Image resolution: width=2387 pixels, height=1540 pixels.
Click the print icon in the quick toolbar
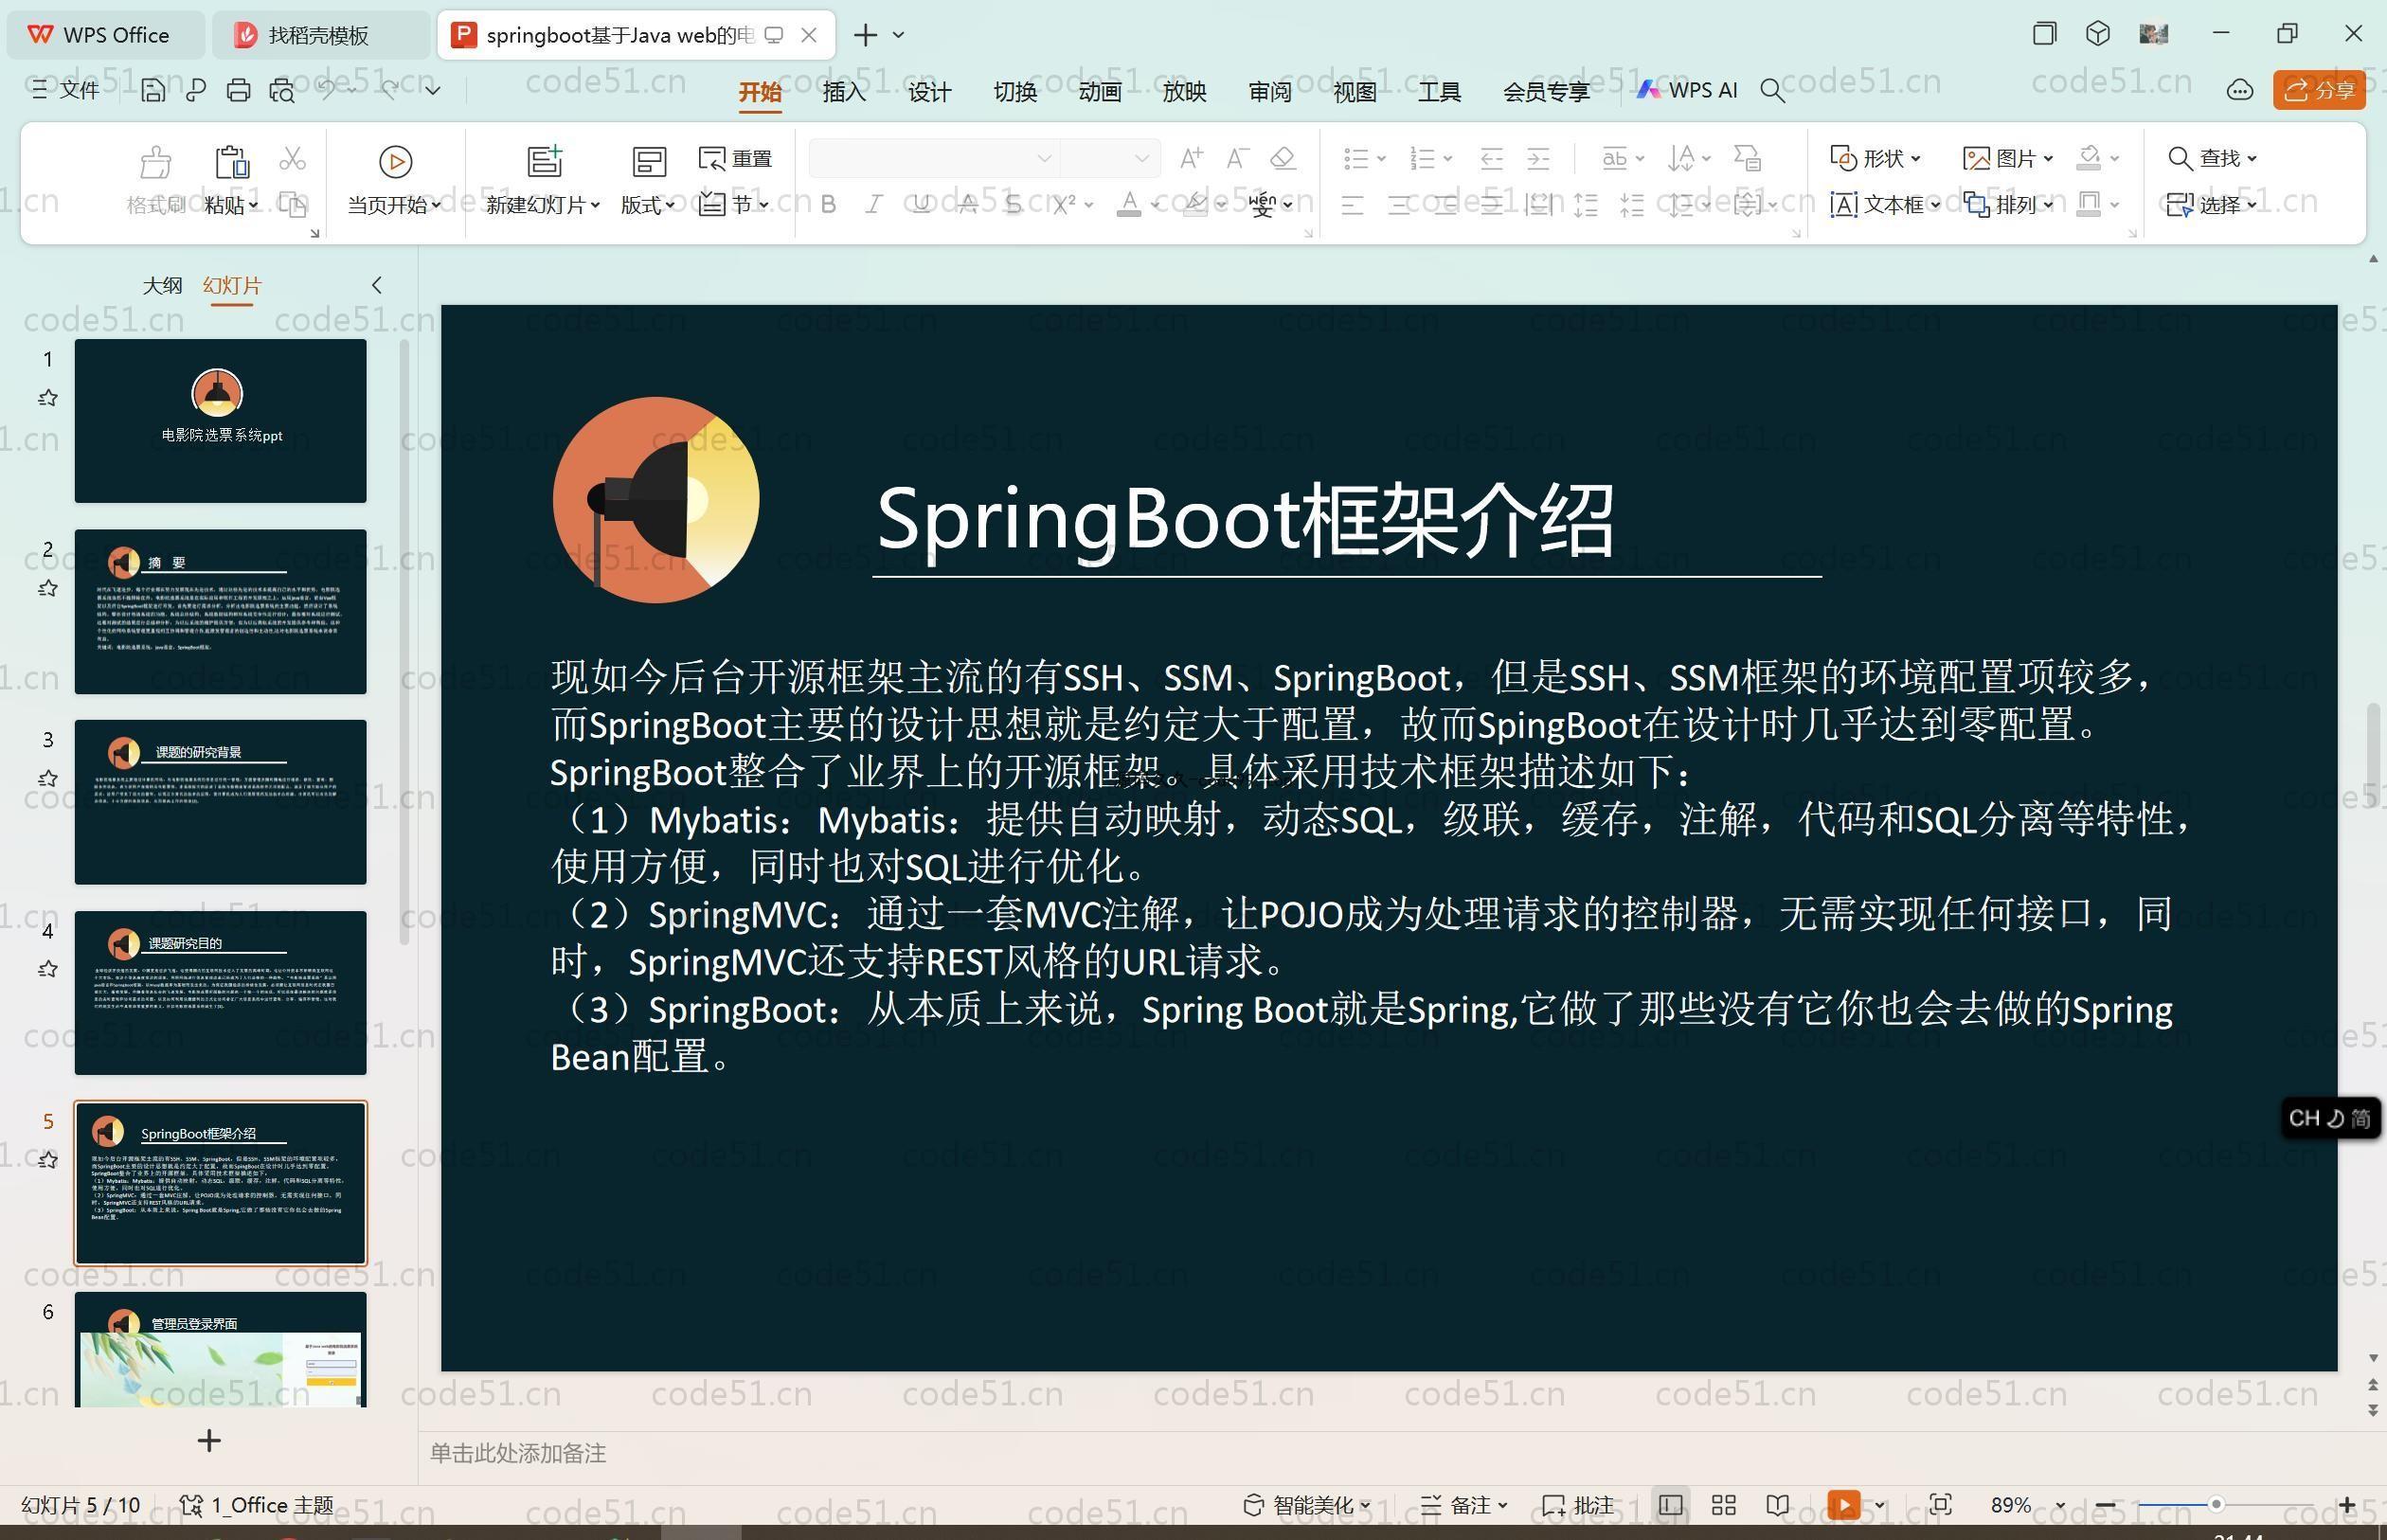238,90
